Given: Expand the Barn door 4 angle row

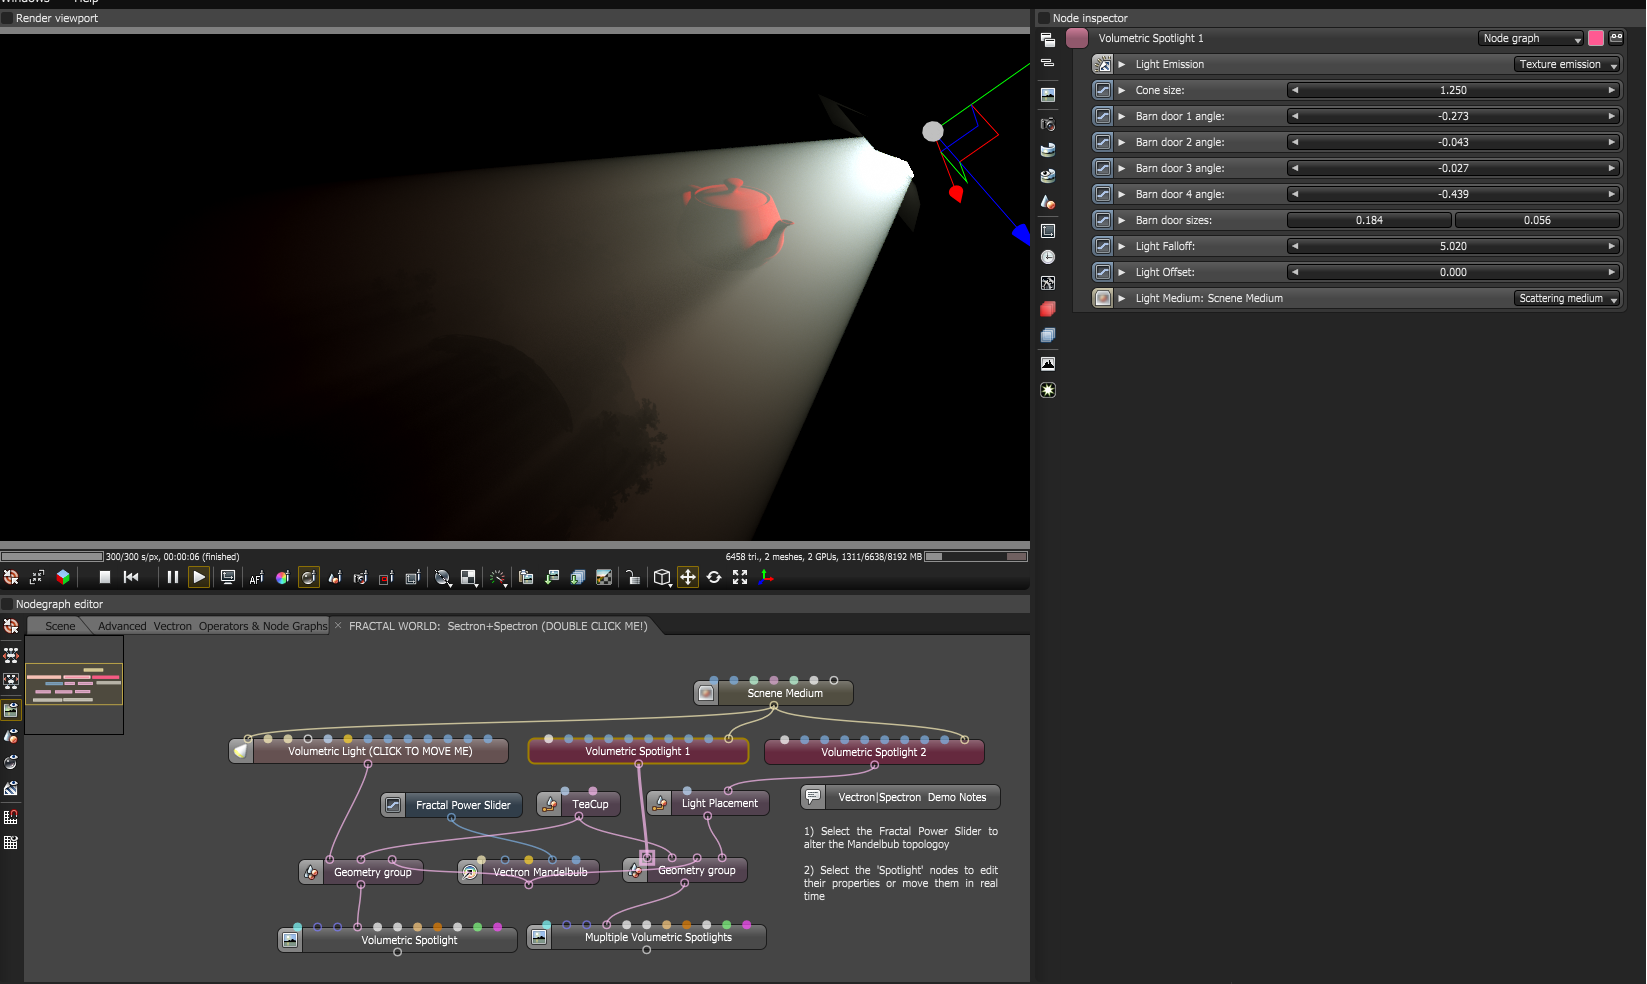Looking at the screenshot, I should pyautogui.click(x=1122, y=194).
